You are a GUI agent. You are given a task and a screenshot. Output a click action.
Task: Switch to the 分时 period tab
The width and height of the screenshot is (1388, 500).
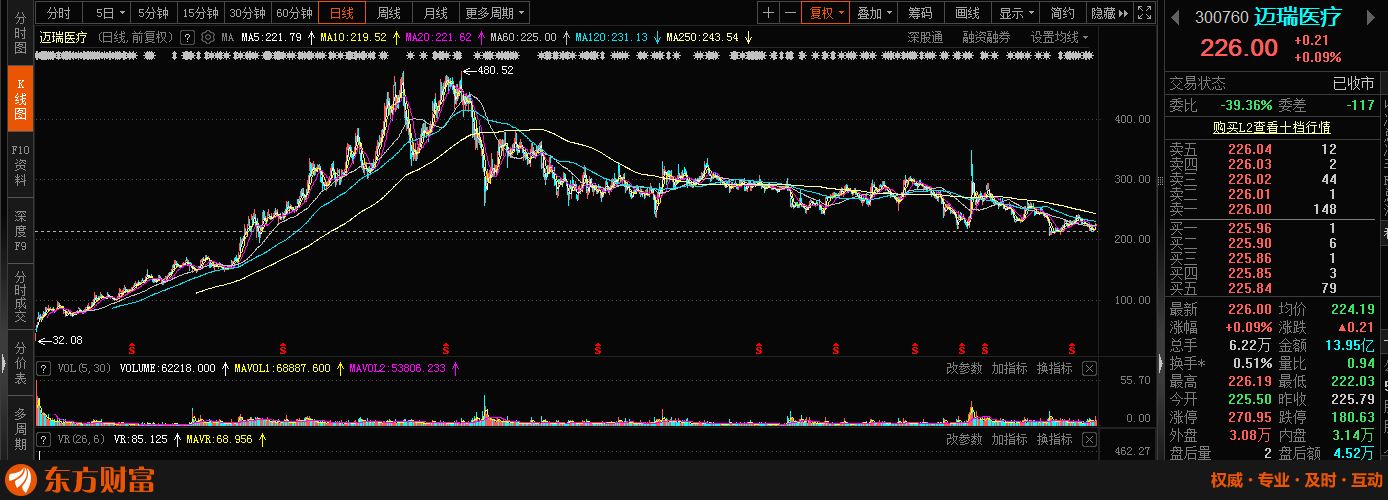pos(59,13)
